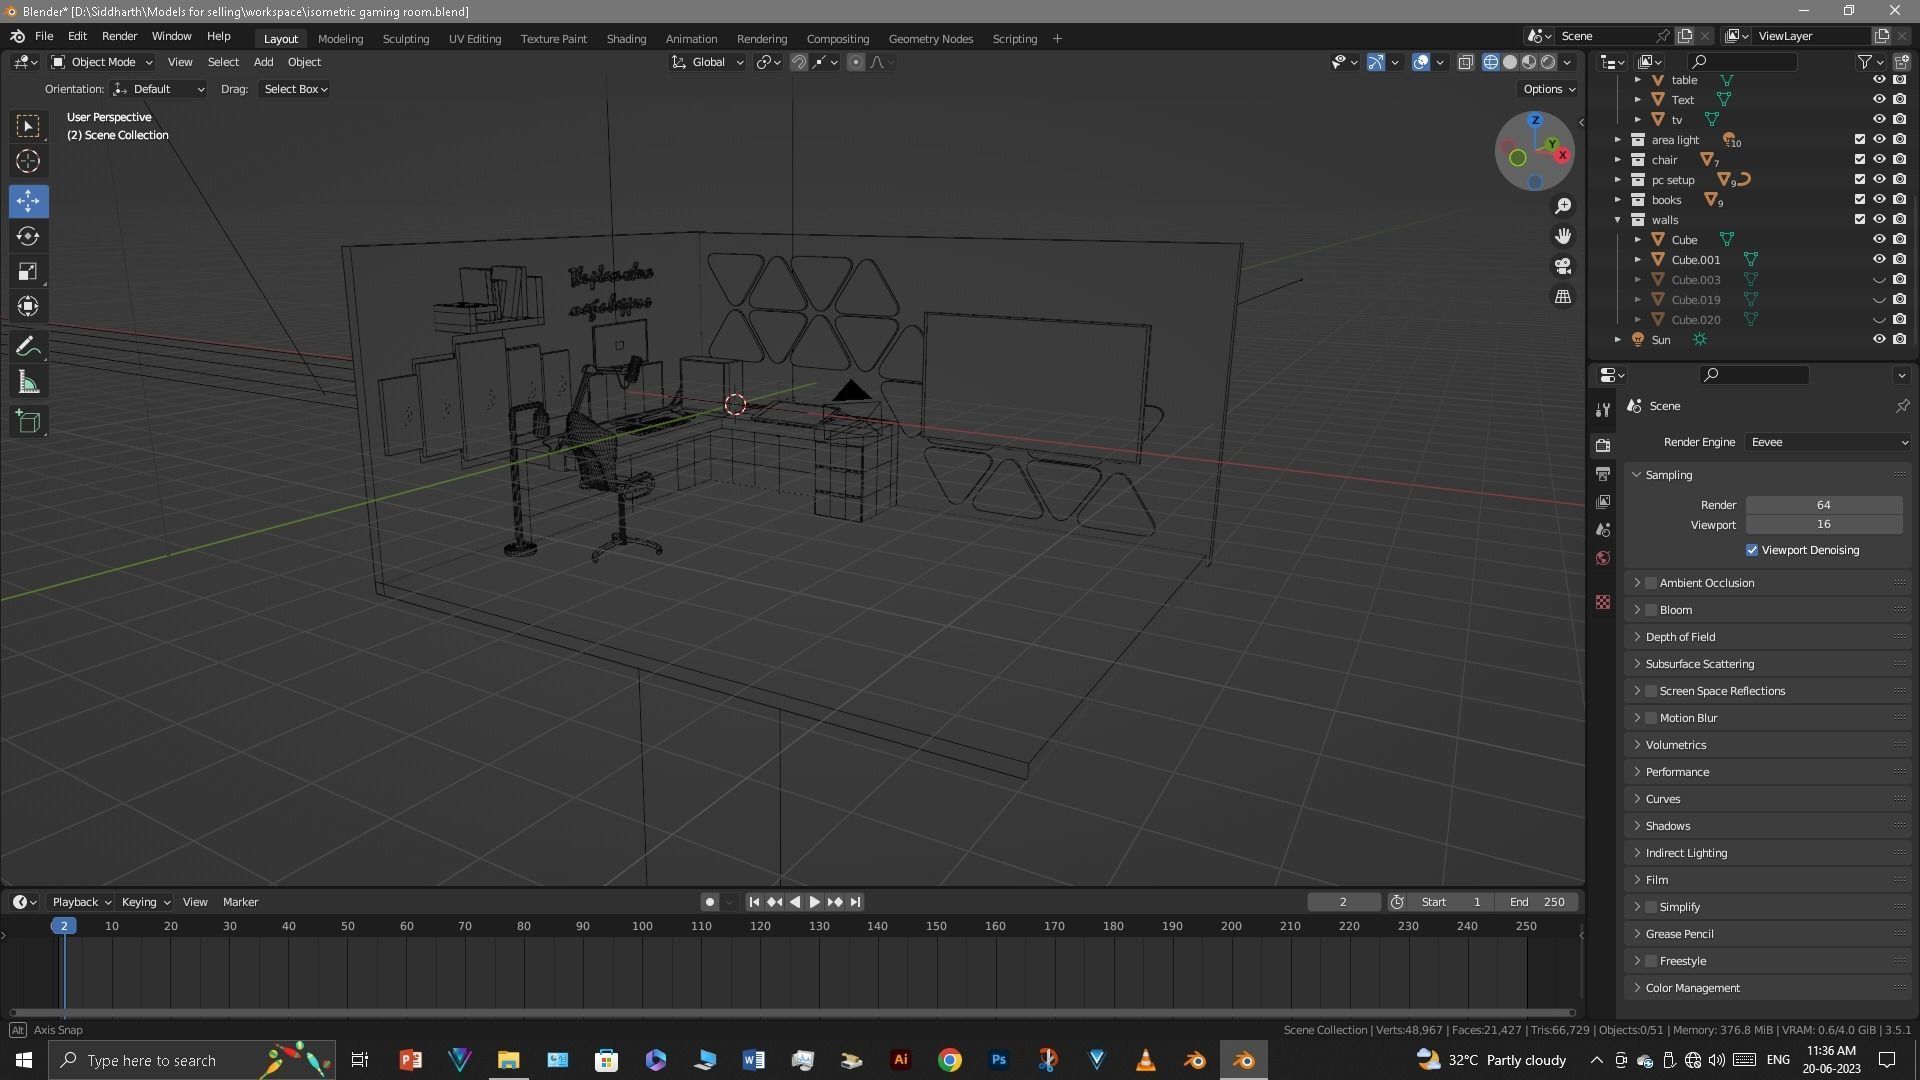Jump to the timeline end frame button

855,902
